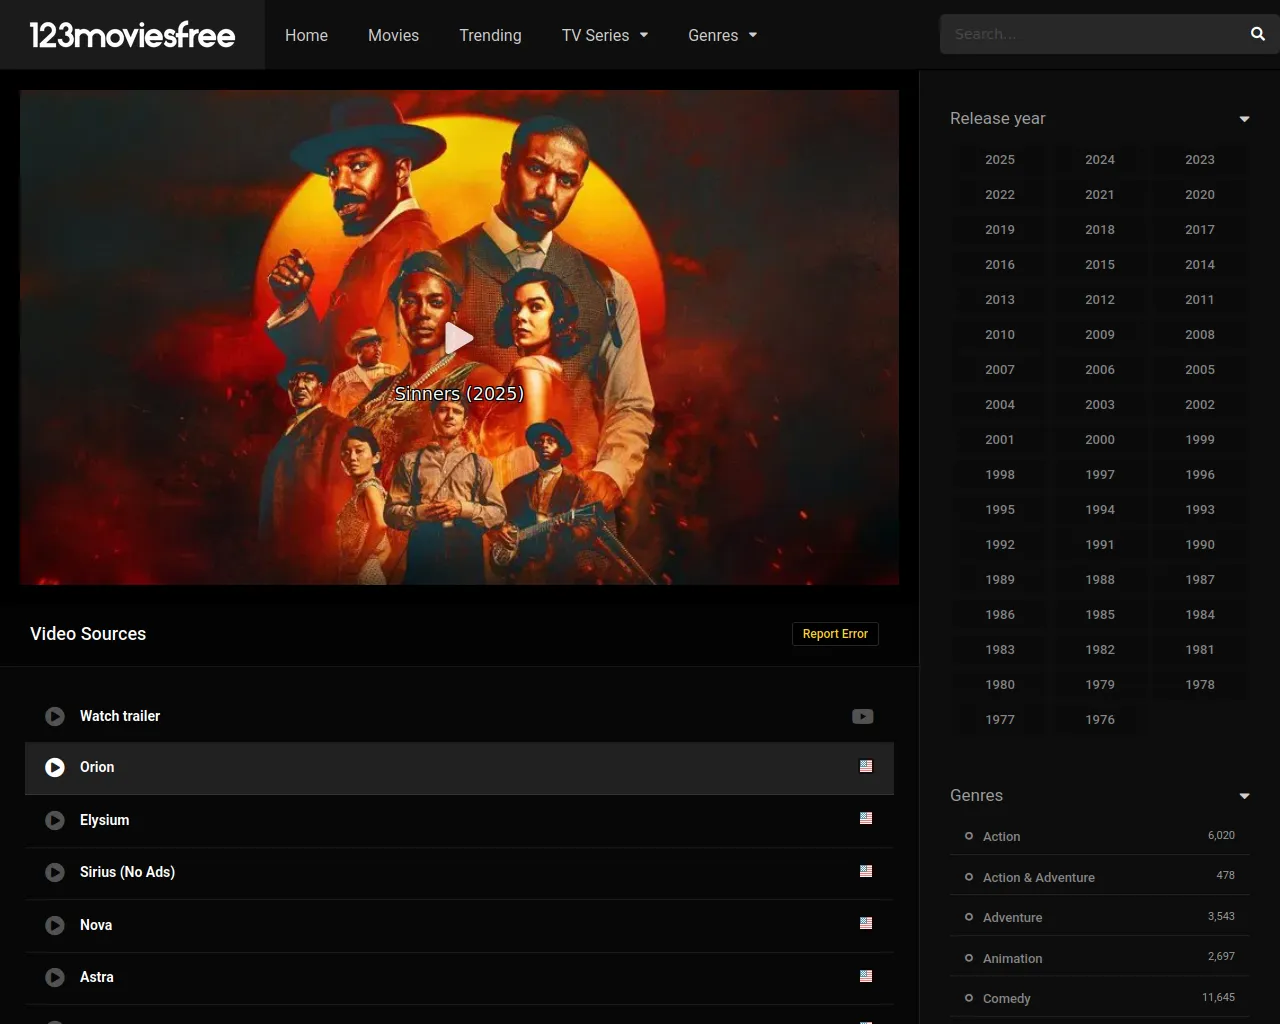Filter by release year 1985
The width and height of the screenshot is (1280, 1024).
pos(1100,614)
